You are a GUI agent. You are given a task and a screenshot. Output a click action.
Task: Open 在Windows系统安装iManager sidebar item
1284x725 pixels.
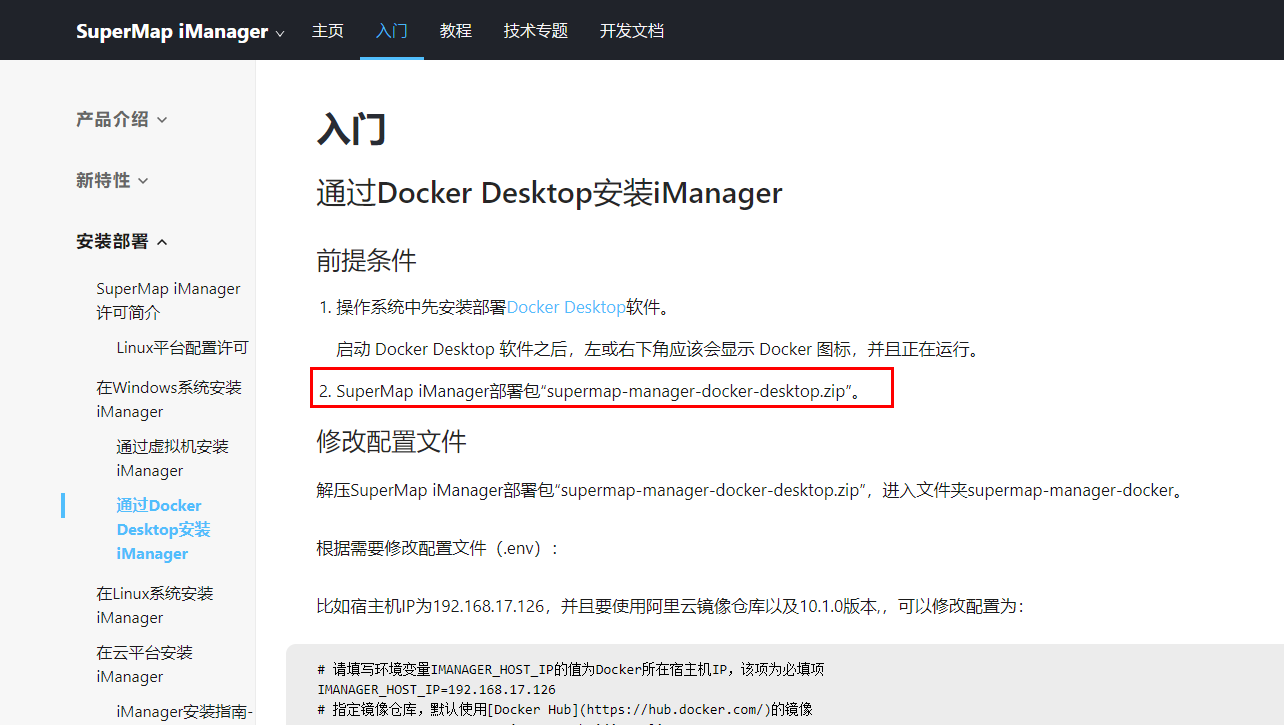[x=169, y=399]
